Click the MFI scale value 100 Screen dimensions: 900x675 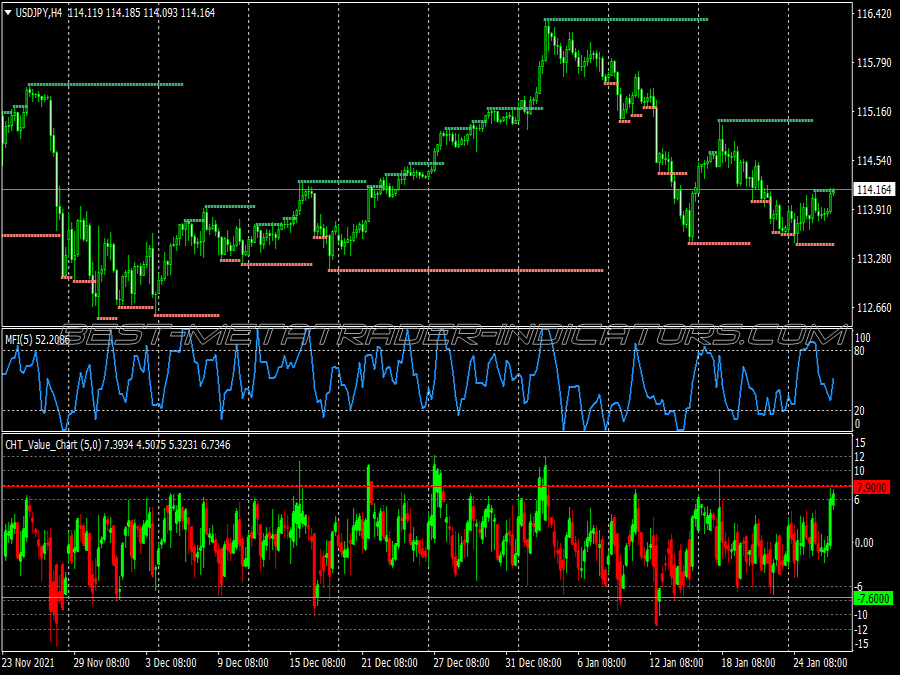click(x=863, y=338)
